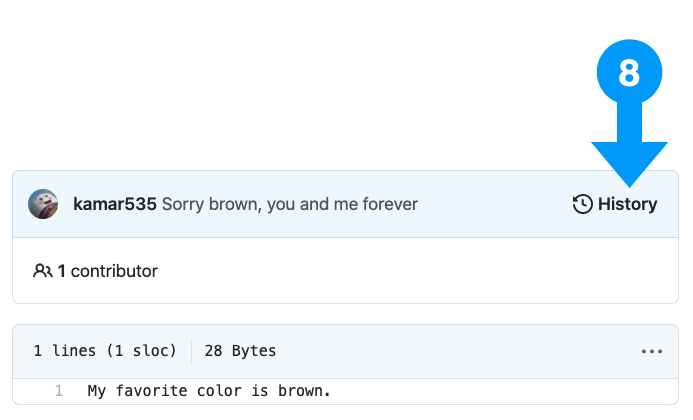Click the "28 Bytes" file size text
Image resolution: width=693 pixels, height=420 pixels.
(240, 351)
